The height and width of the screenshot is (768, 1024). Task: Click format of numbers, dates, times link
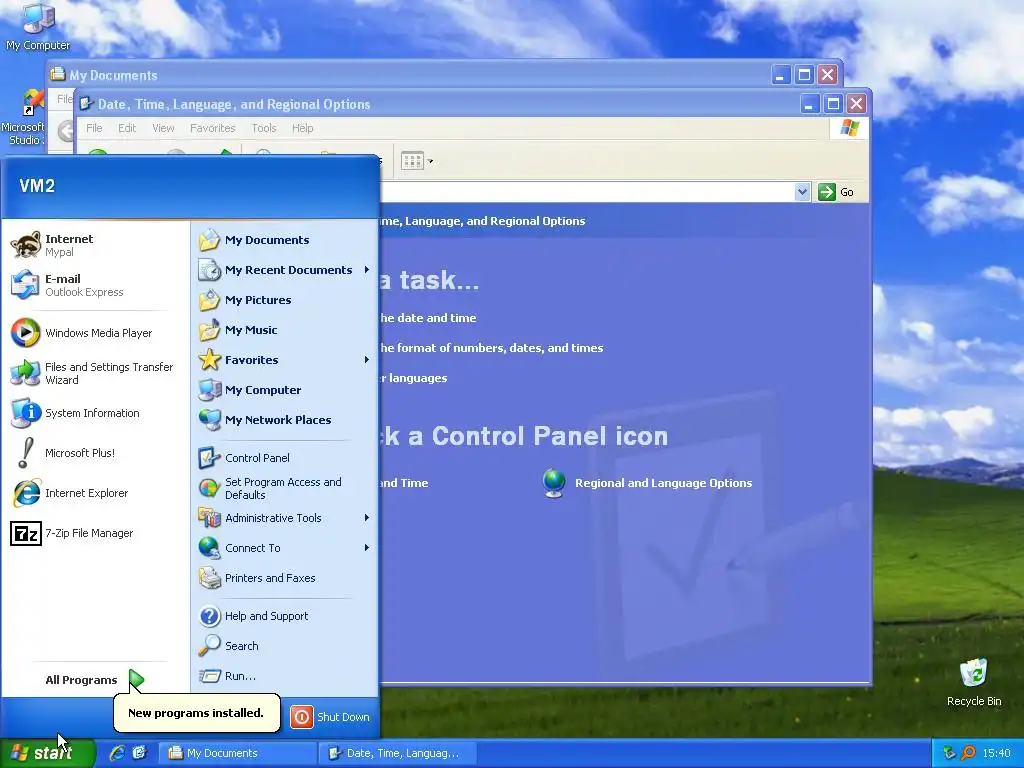[x=491, y=348]
